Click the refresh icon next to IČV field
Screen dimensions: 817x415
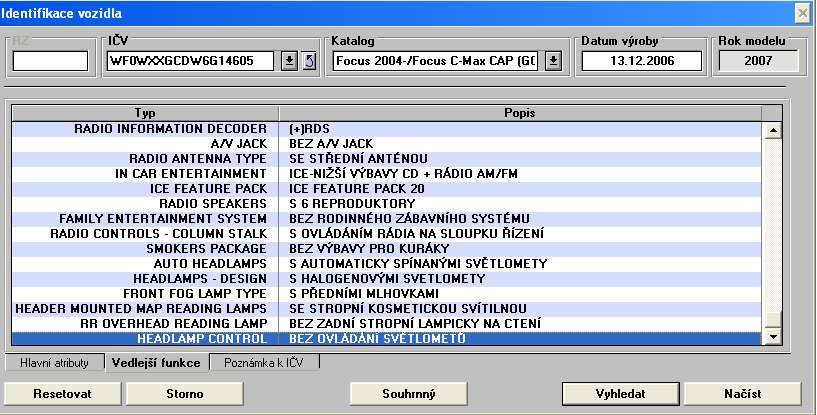point(309,61)
